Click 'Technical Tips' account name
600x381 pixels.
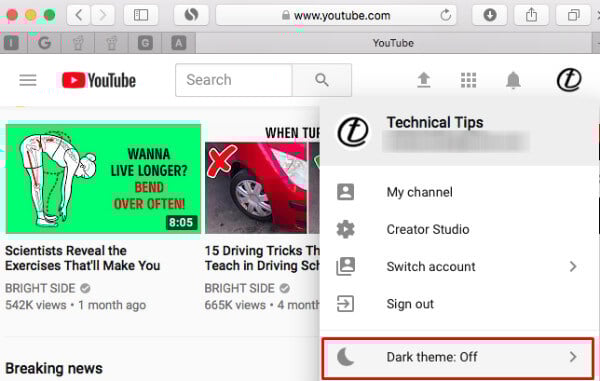pyautogui.click(x=435, y=122)
